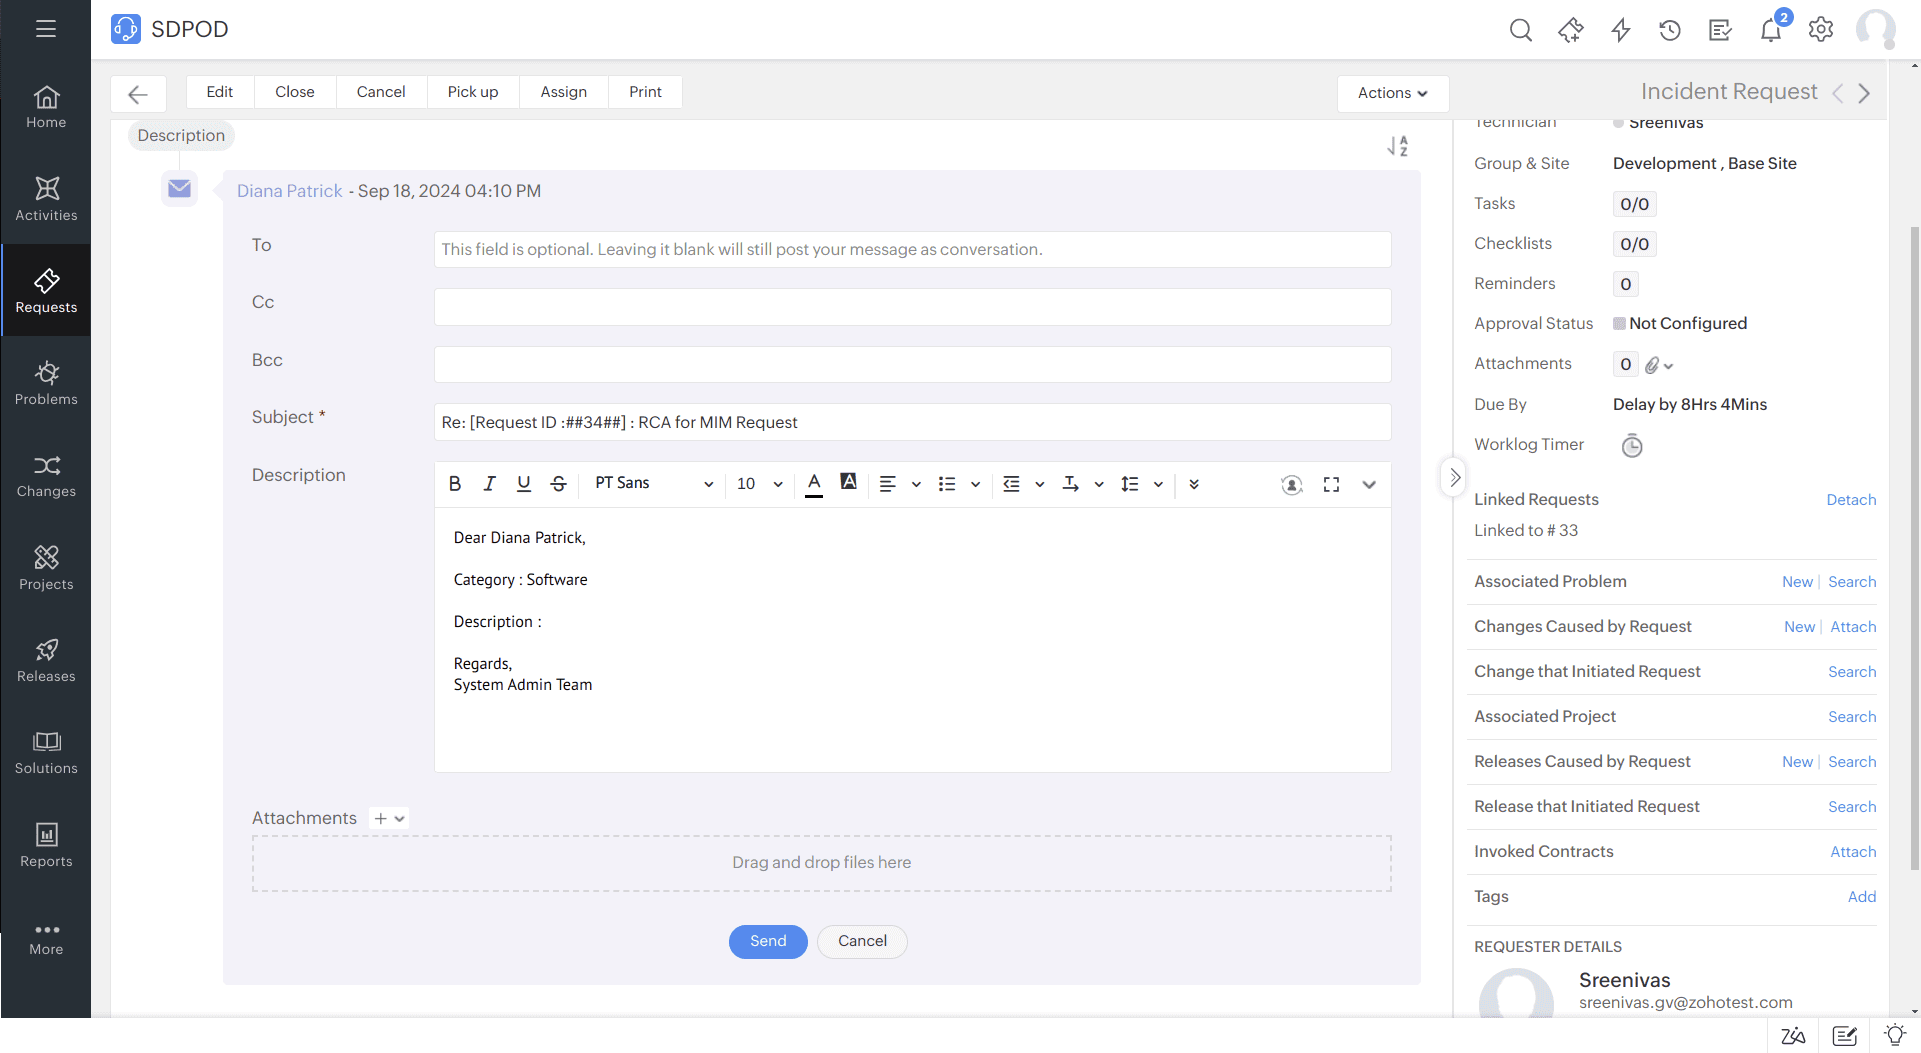Image resolution: width=1921 pixels, height=1053 pixels.
Task: Apply strikethrough formatting
Action: (559, 484)
